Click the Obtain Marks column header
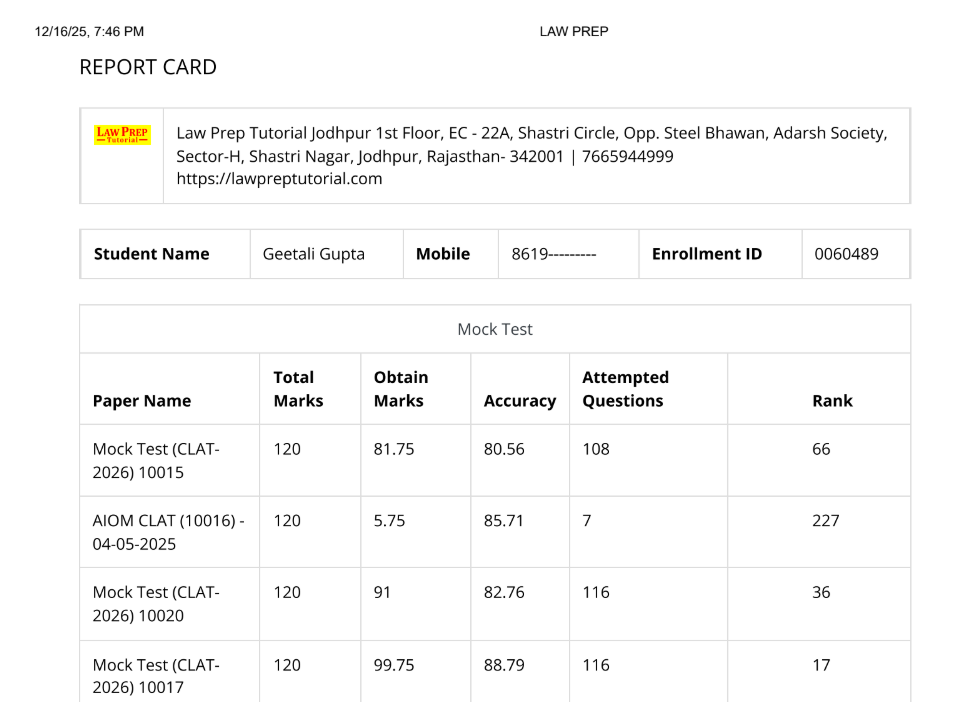The width and height of the screenshot is (980, 702). pyautogui.click(x=400, y=389)
